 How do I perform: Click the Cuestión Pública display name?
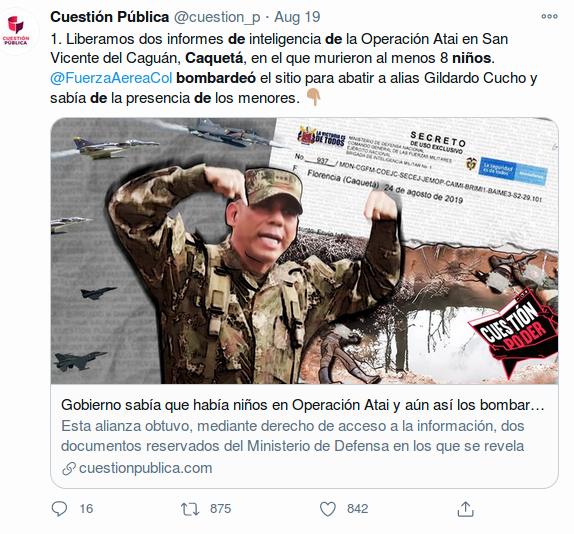point(109,17)
